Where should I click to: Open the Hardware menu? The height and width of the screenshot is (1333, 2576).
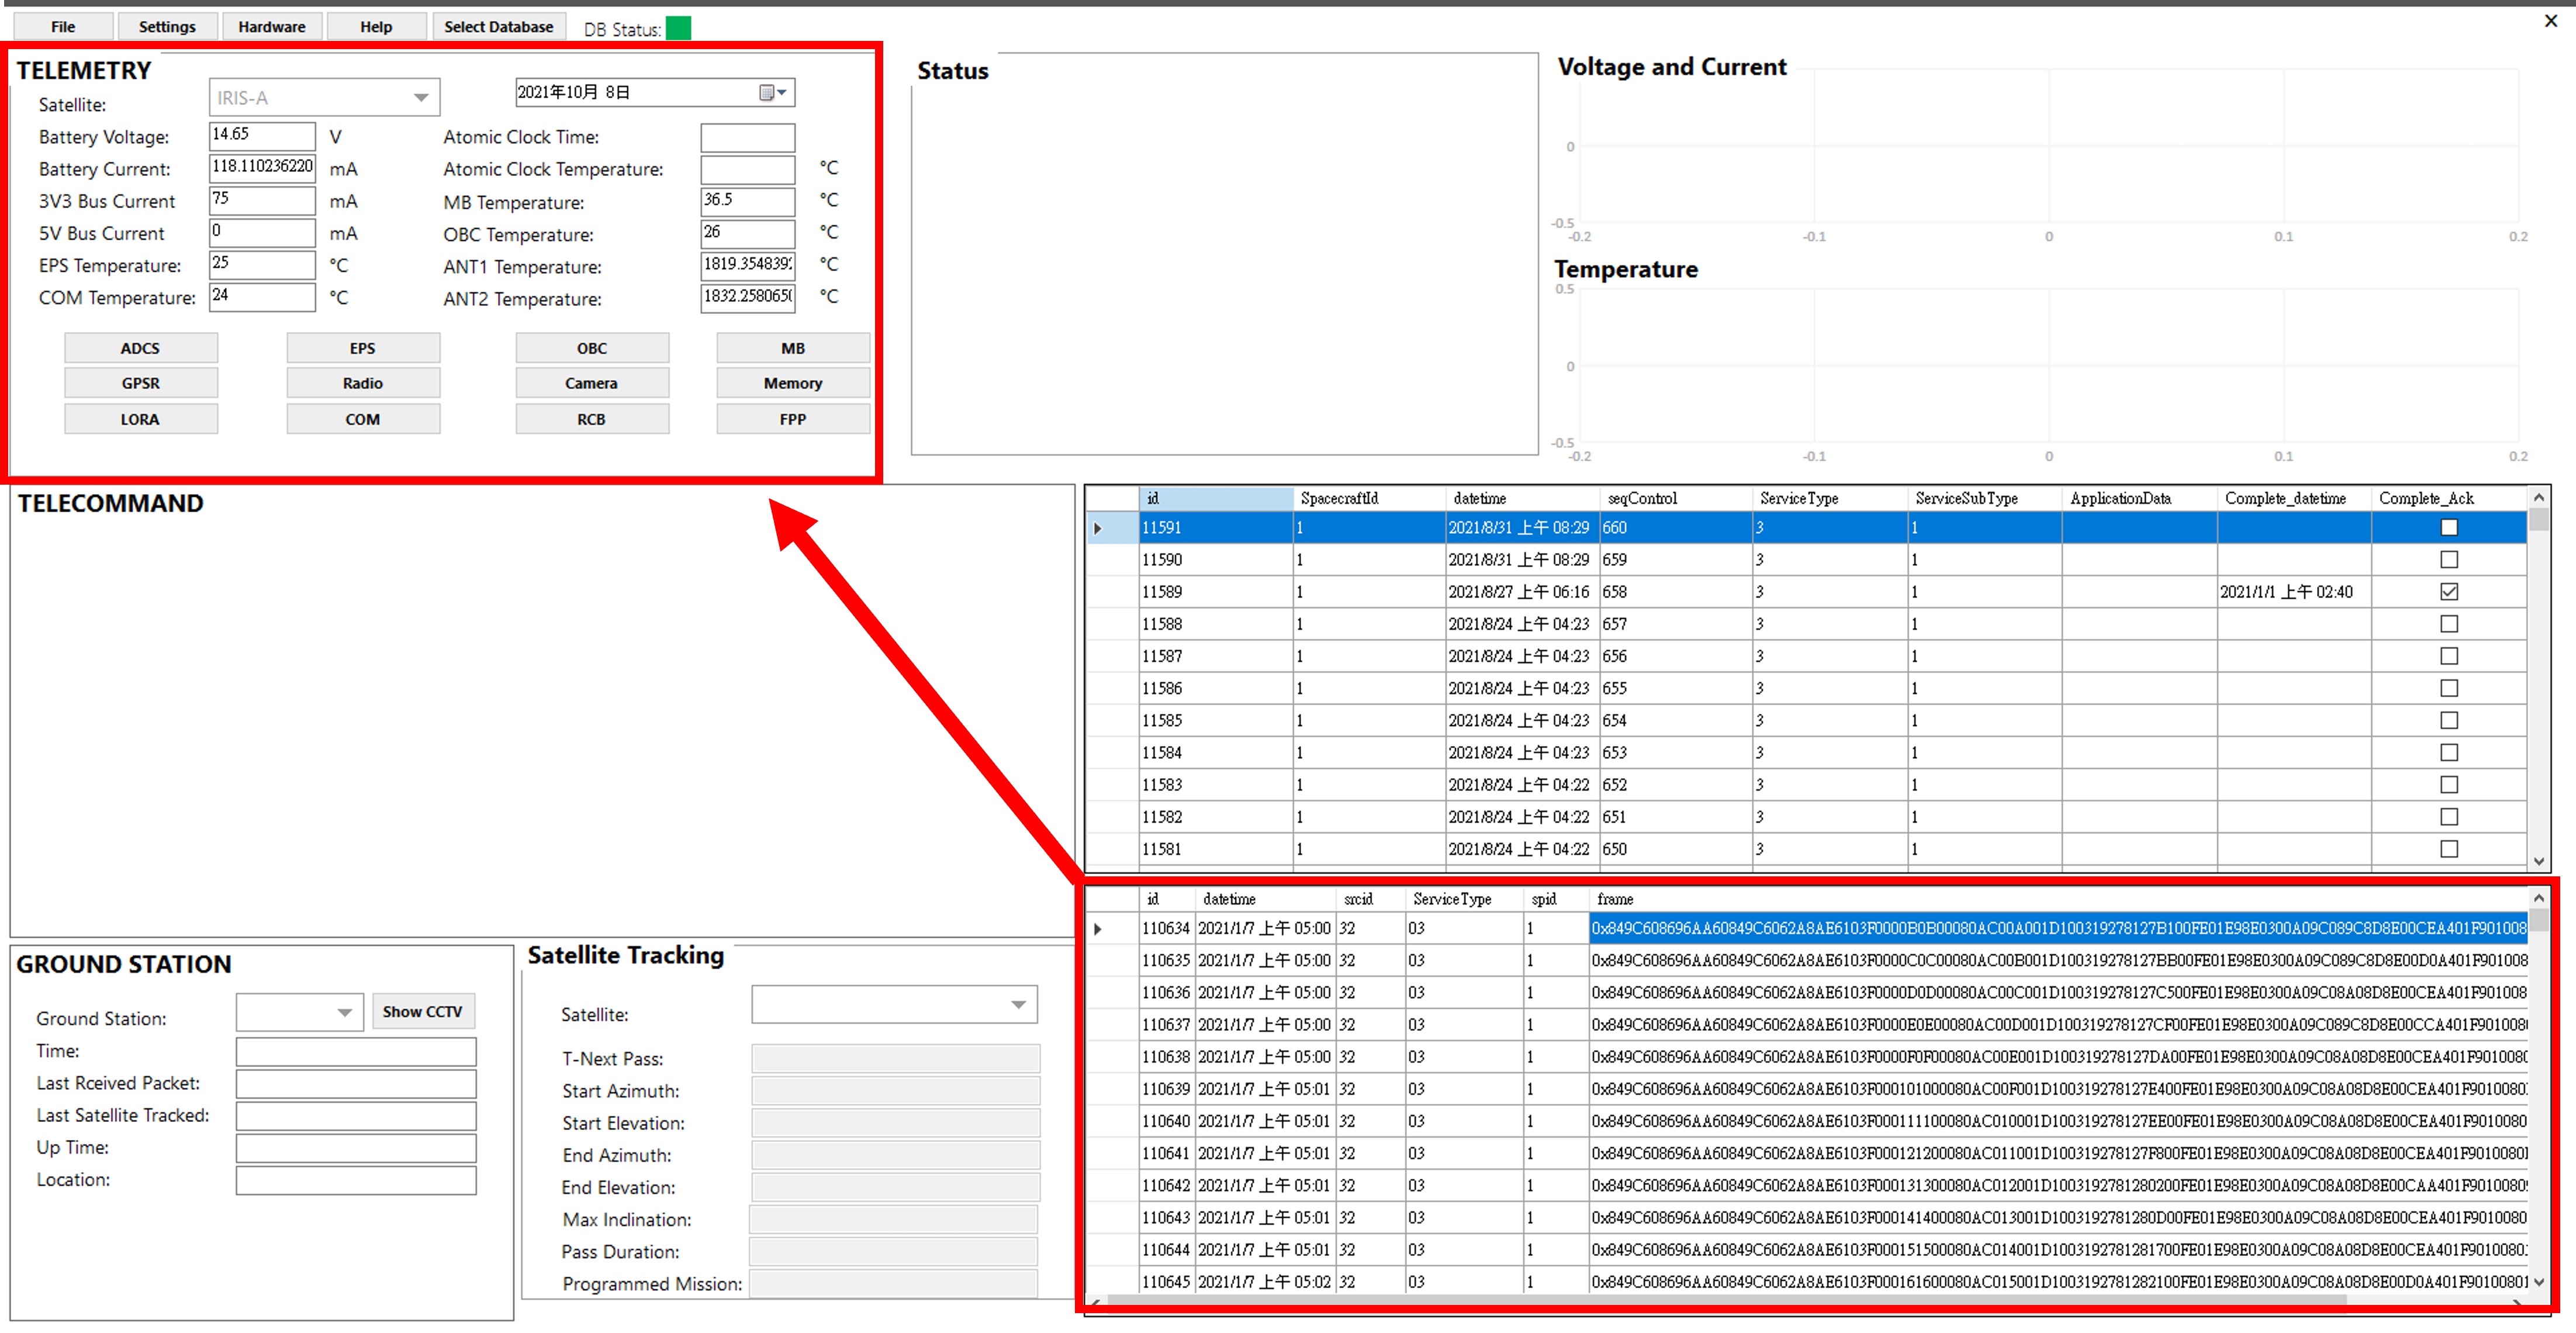point(271,27)
